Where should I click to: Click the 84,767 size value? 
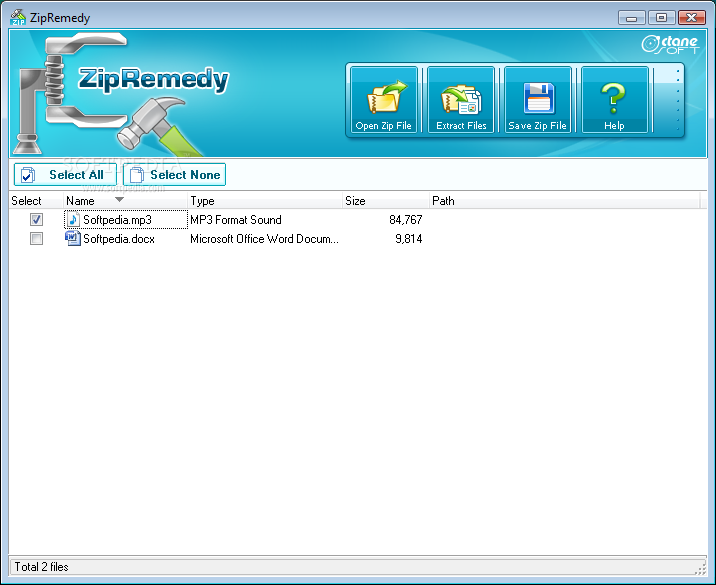pos(405,220)
